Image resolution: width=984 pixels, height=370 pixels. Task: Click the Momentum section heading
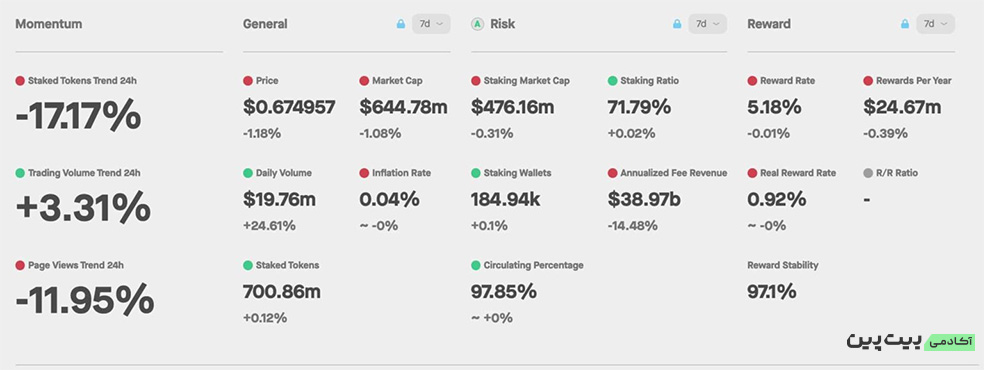tap(49, 24)
